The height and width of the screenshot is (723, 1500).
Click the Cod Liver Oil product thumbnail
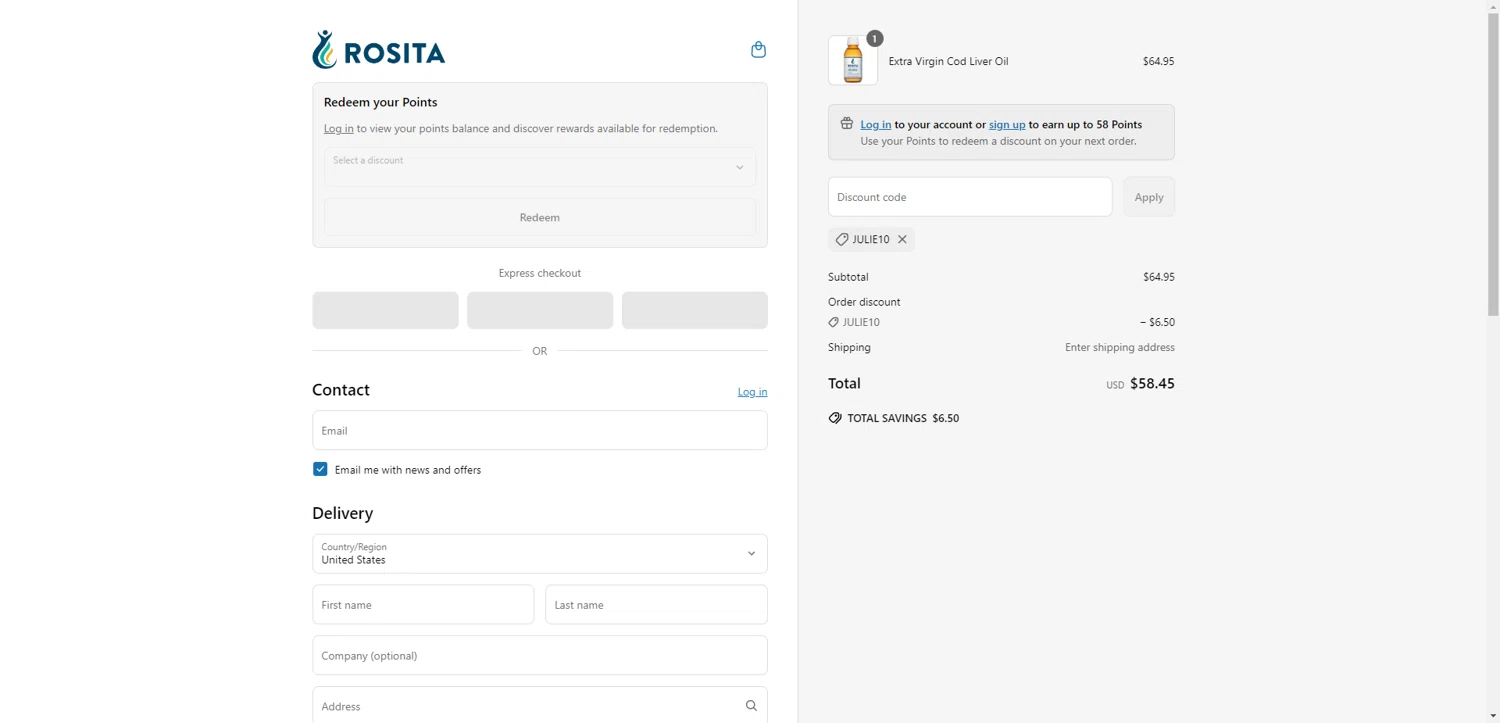tap(853, 61)
